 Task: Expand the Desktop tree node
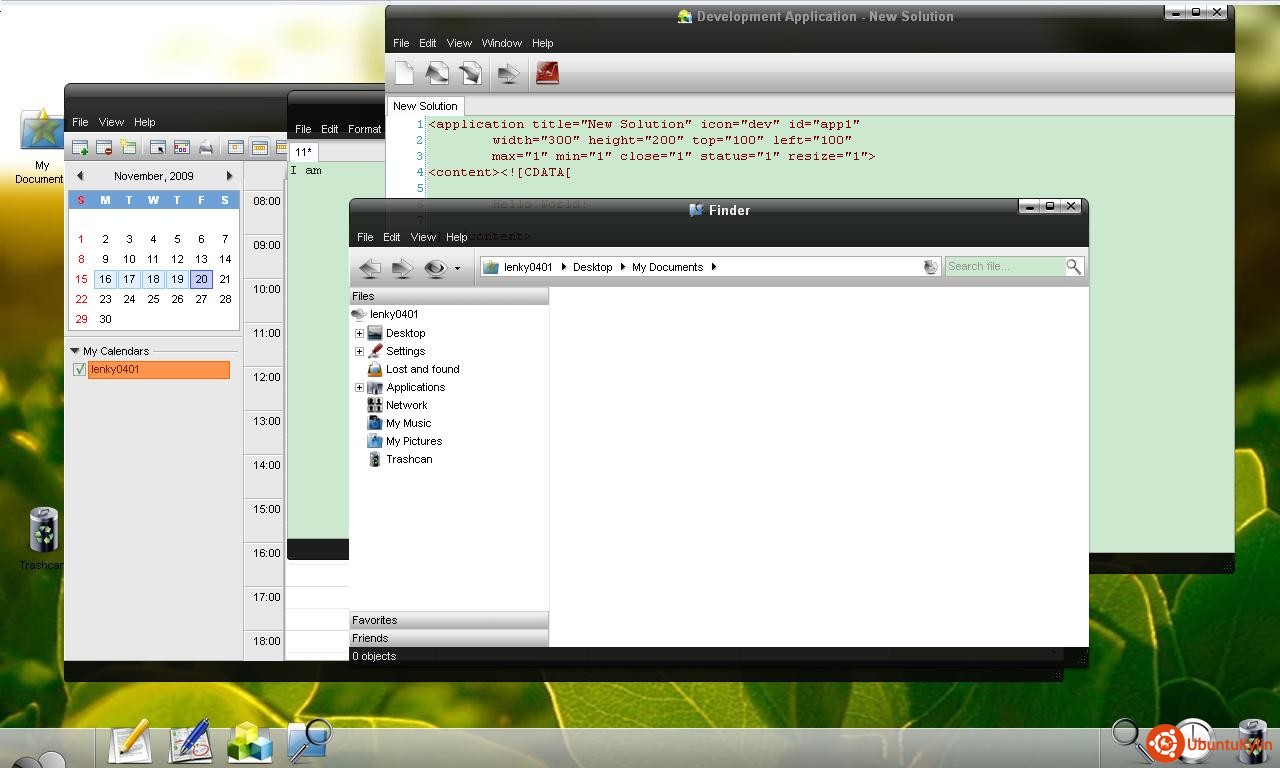click(359, 333)
